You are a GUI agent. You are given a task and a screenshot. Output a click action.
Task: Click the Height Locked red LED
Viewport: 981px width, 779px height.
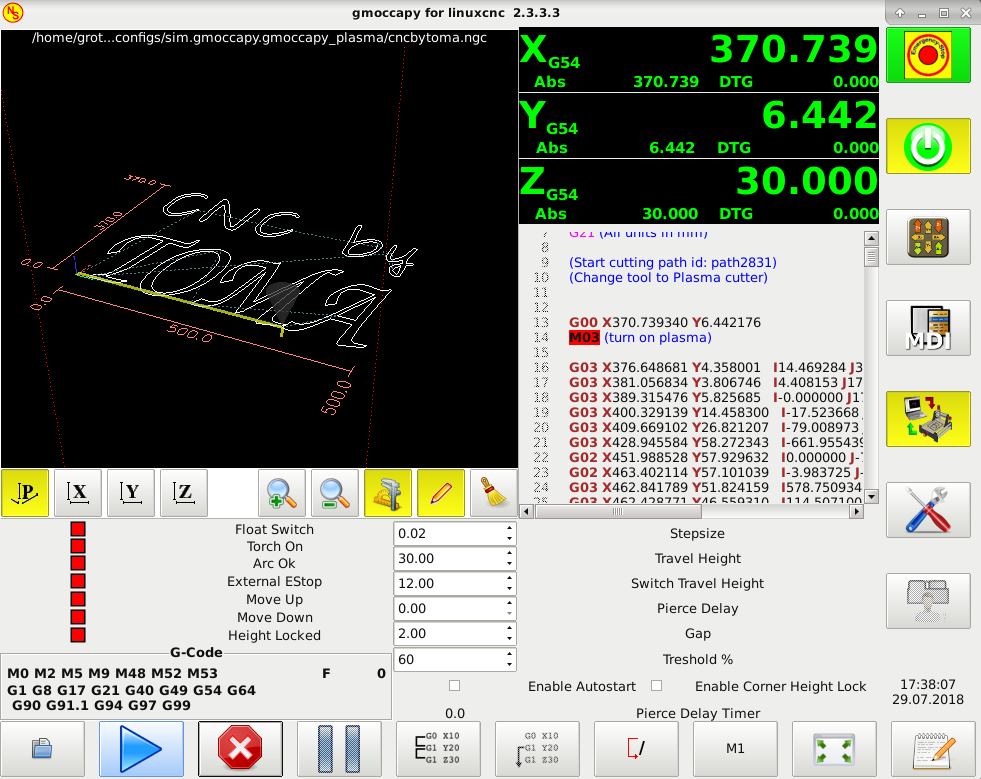[x=78, y=635]
